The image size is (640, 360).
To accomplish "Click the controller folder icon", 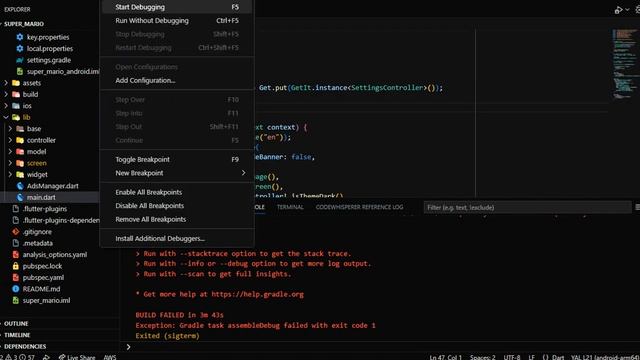I will 20,140.
